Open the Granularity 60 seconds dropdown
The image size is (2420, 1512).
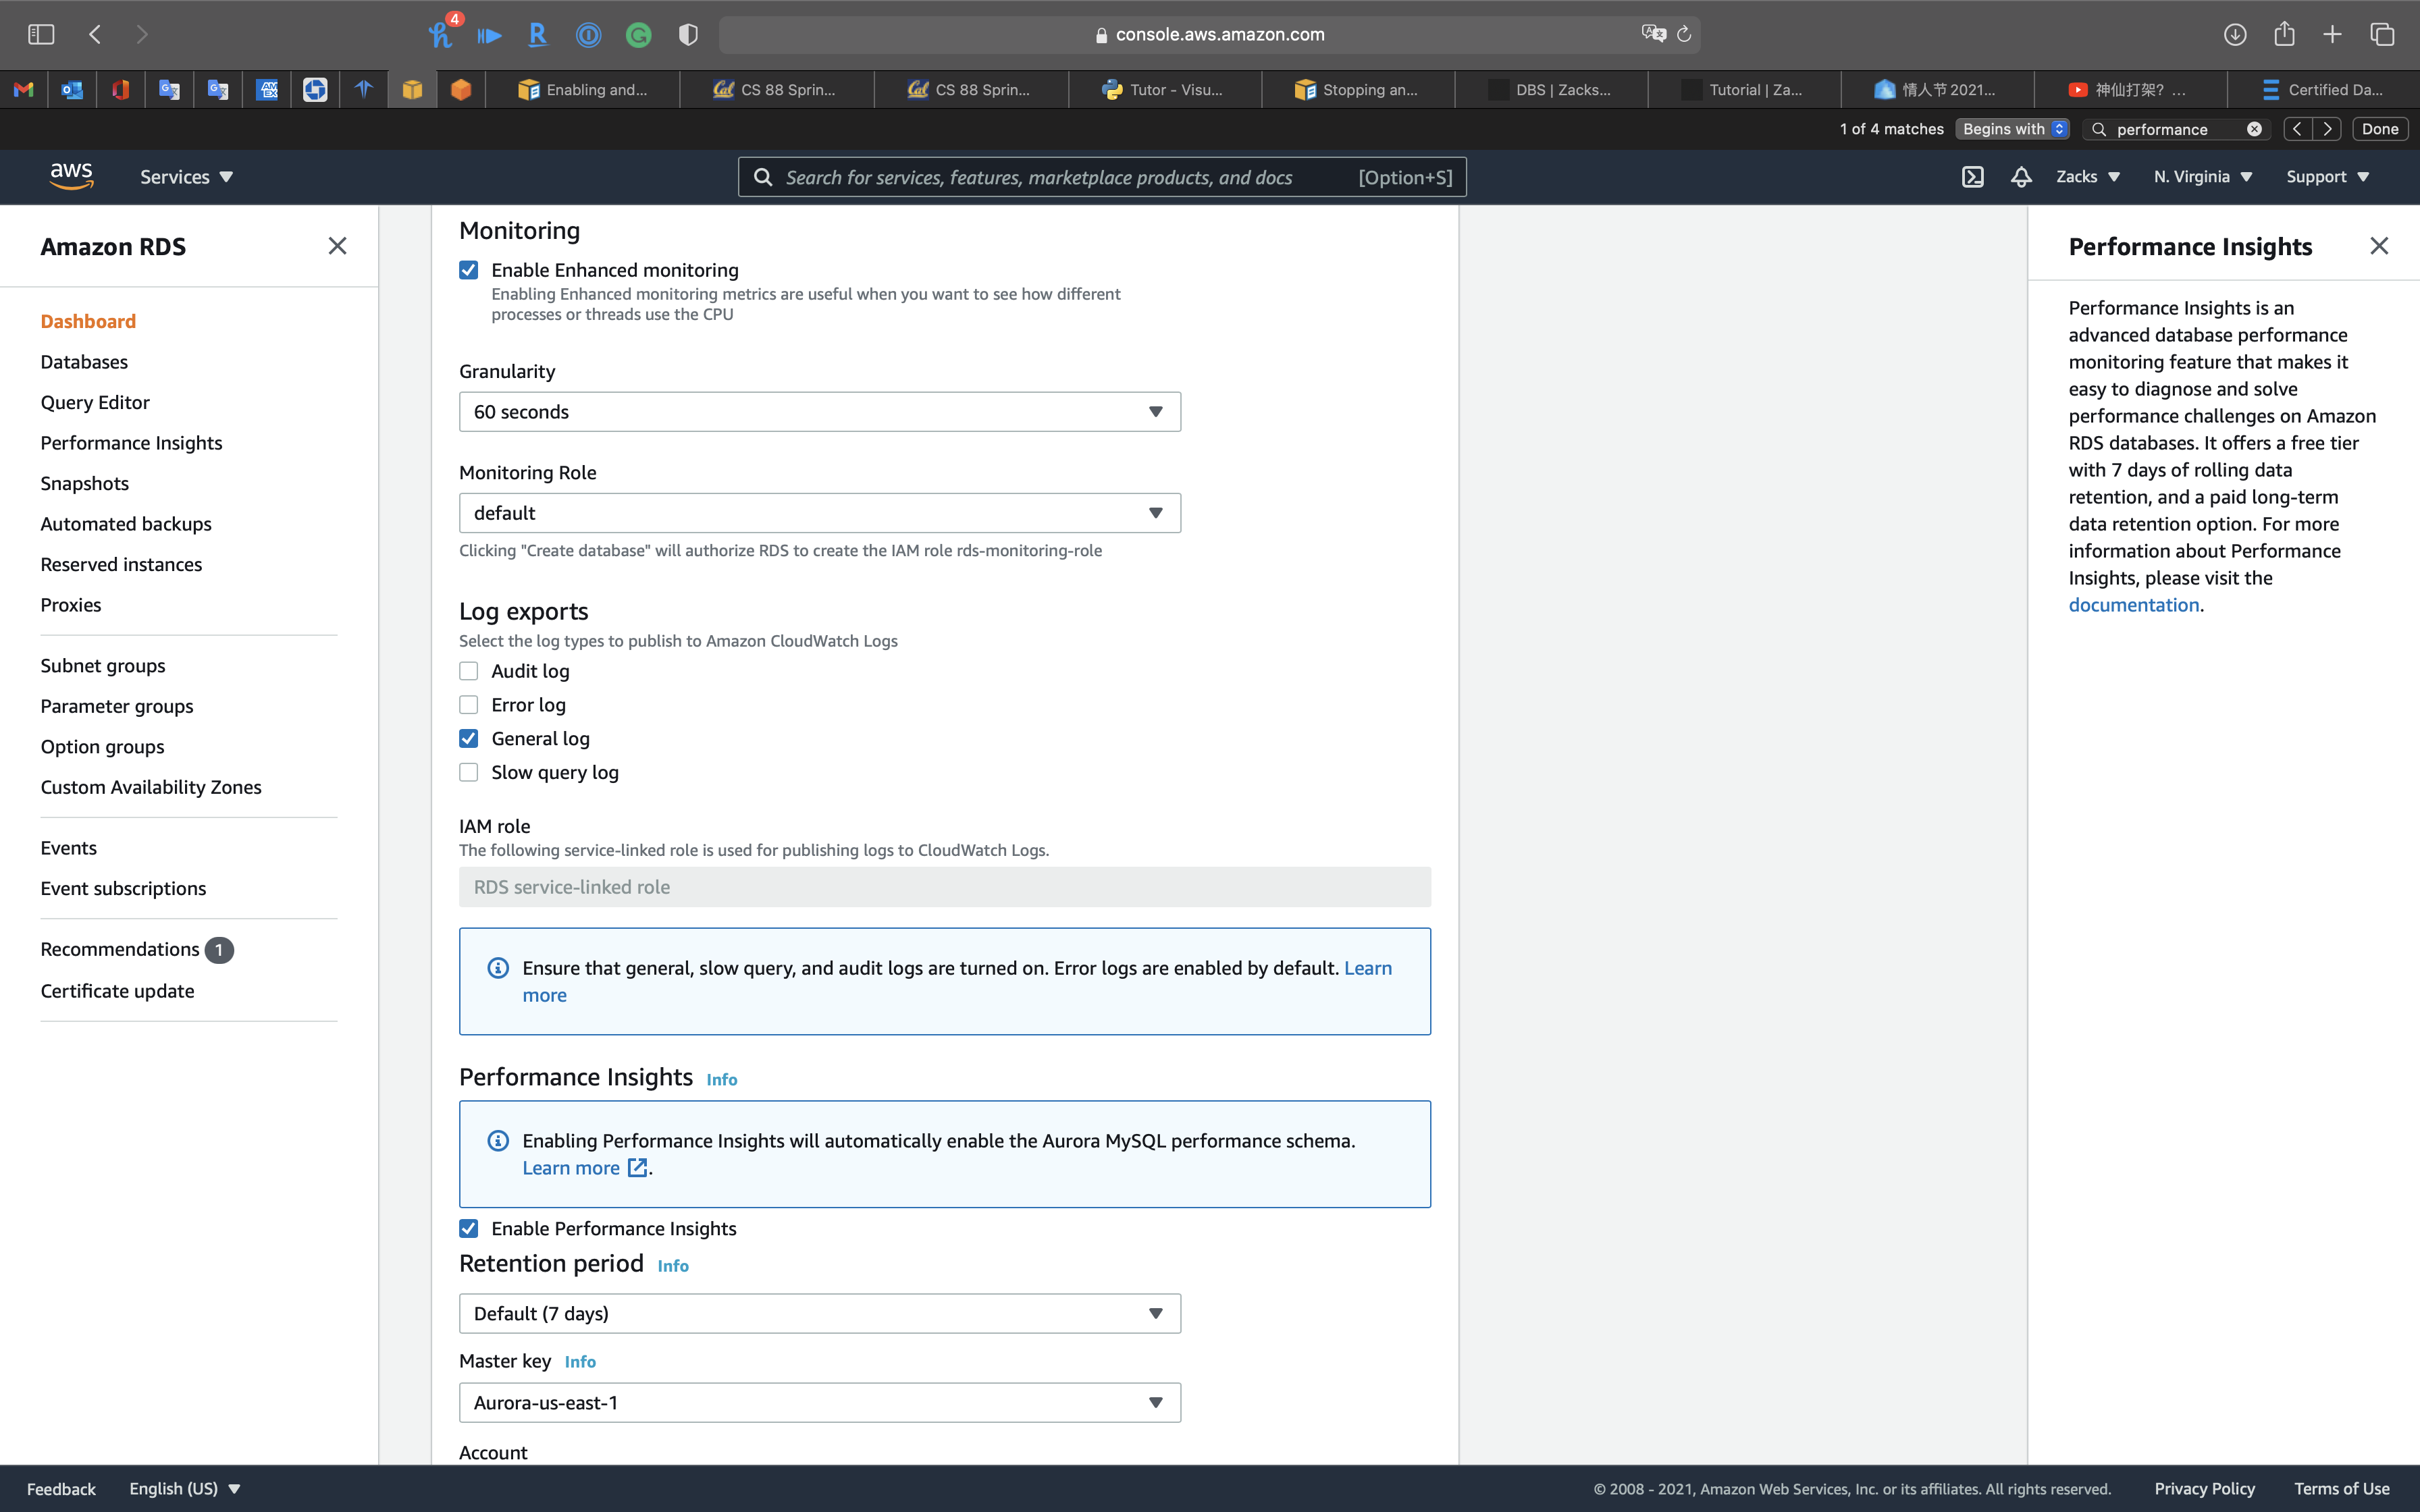coord(819,412)
